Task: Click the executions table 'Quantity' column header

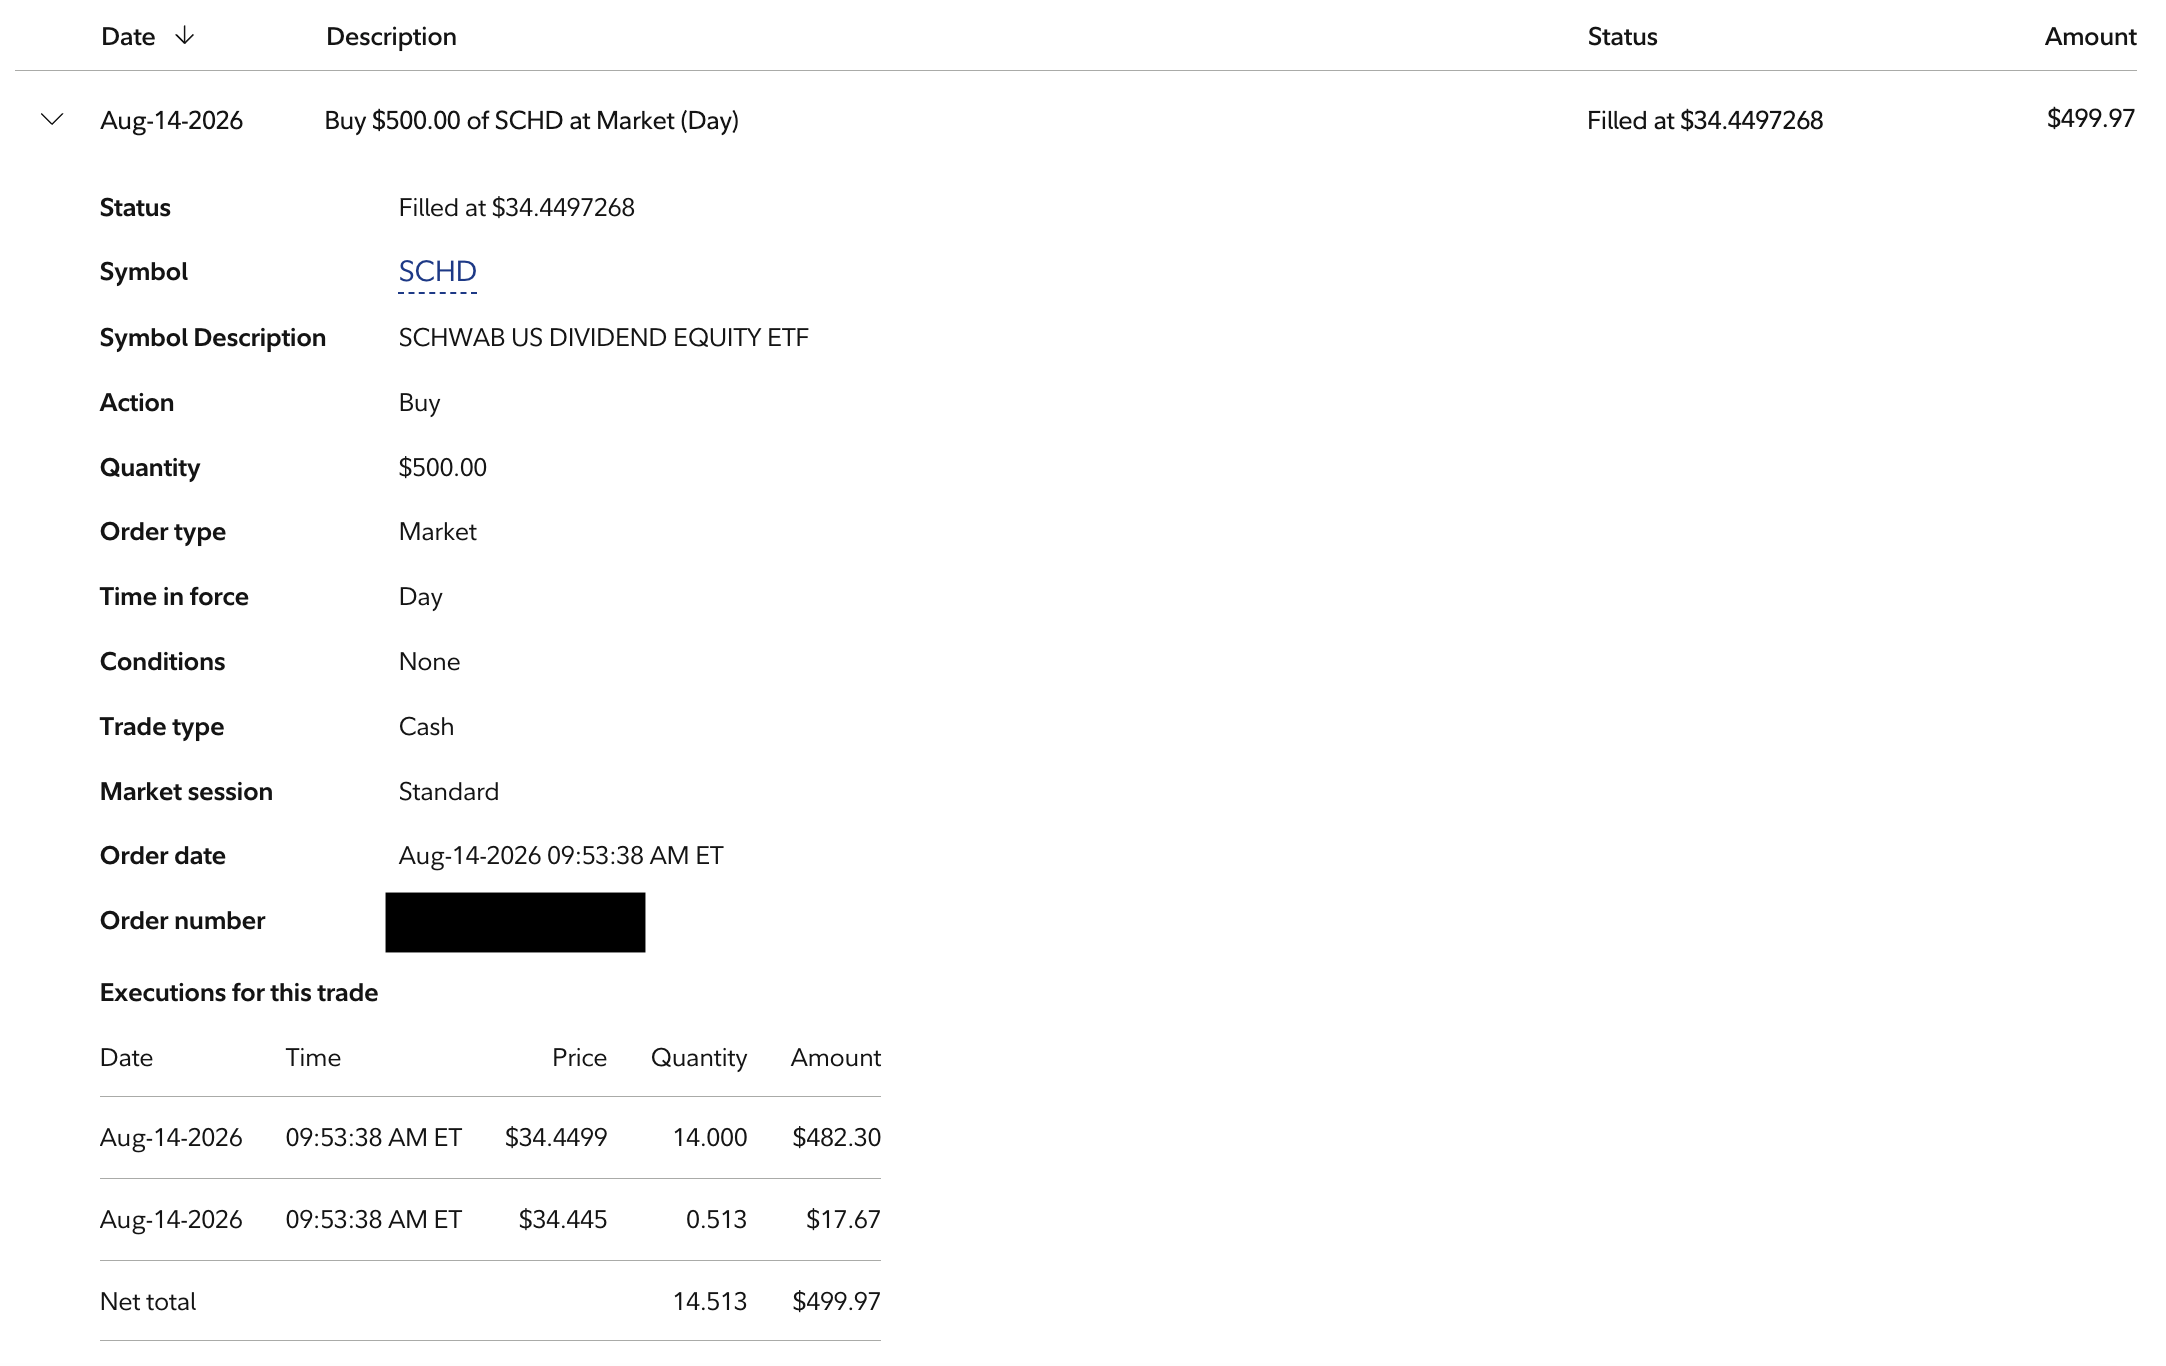Action: pyautogui.click(x=699, y=1058)
